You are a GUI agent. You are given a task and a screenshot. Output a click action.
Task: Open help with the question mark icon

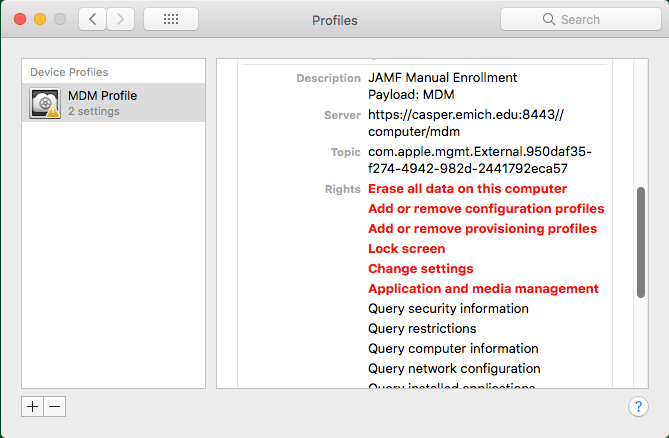coord(638,406)
